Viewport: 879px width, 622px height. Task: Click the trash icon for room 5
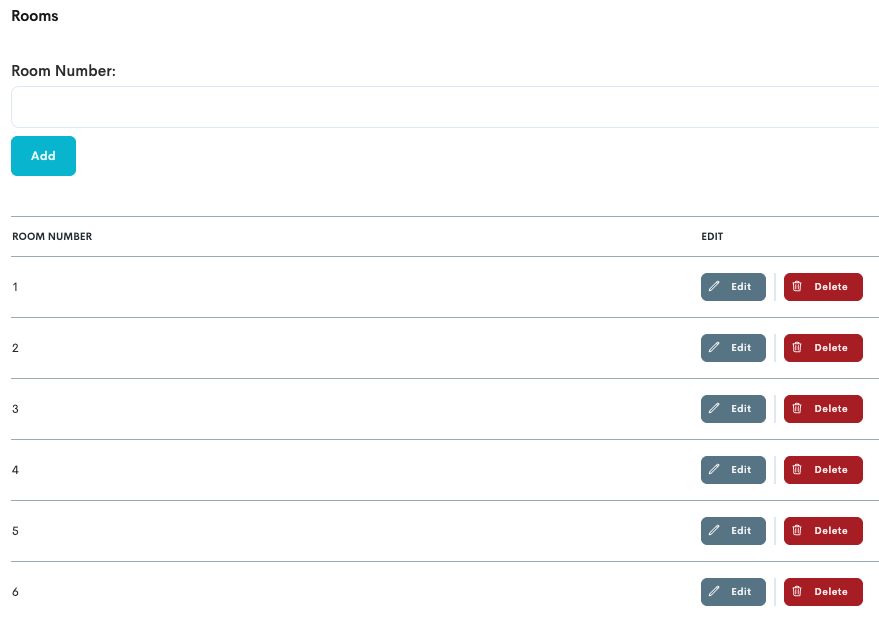click(797, 531)
